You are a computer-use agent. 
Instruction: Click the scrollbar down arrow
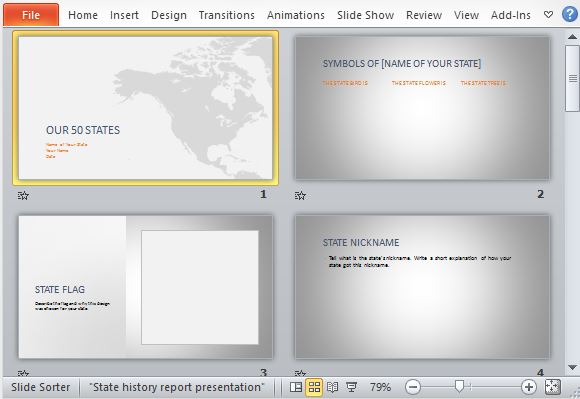[572, 367]
